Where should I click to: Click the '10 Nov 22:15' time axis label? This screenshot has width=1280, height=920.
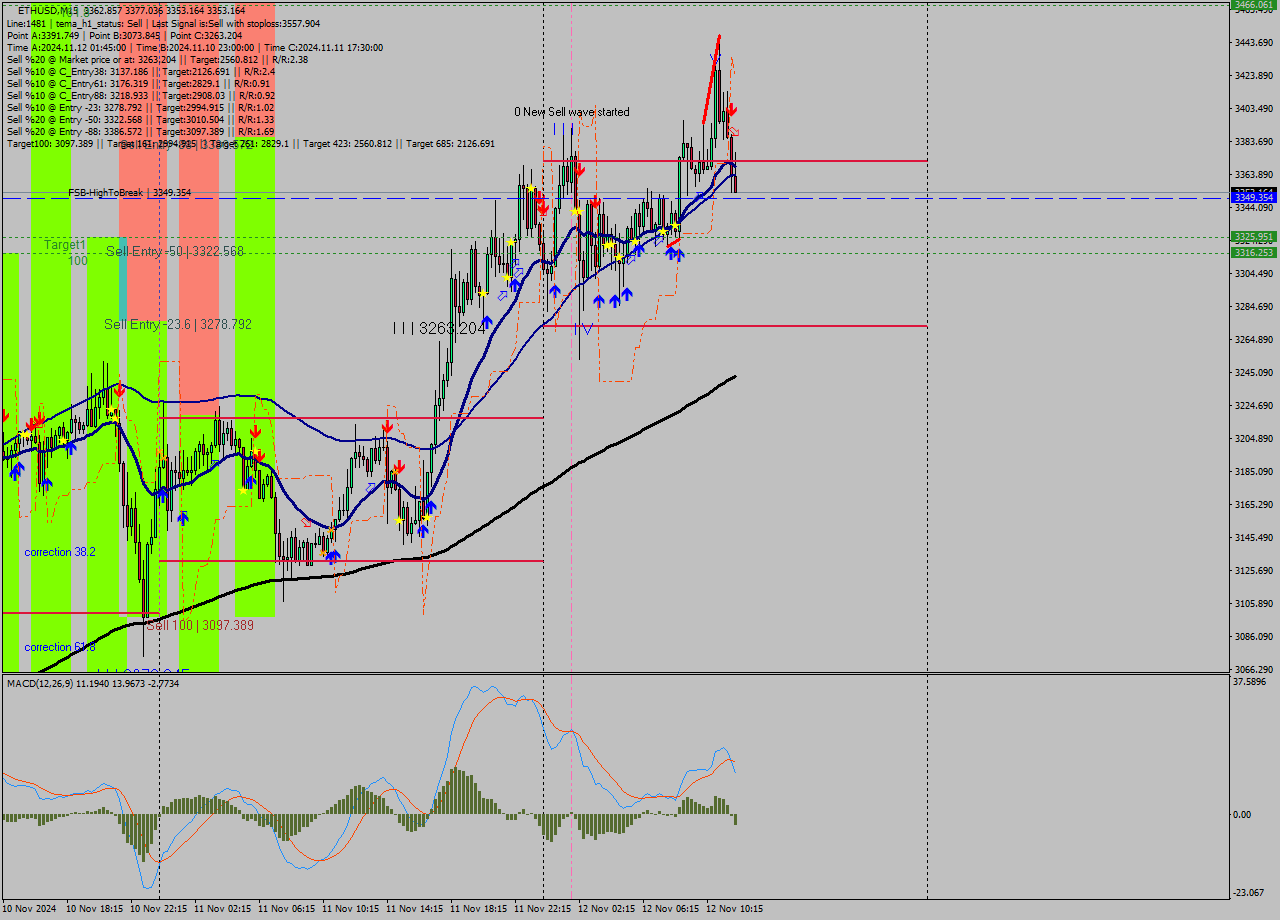pos(159,909)
